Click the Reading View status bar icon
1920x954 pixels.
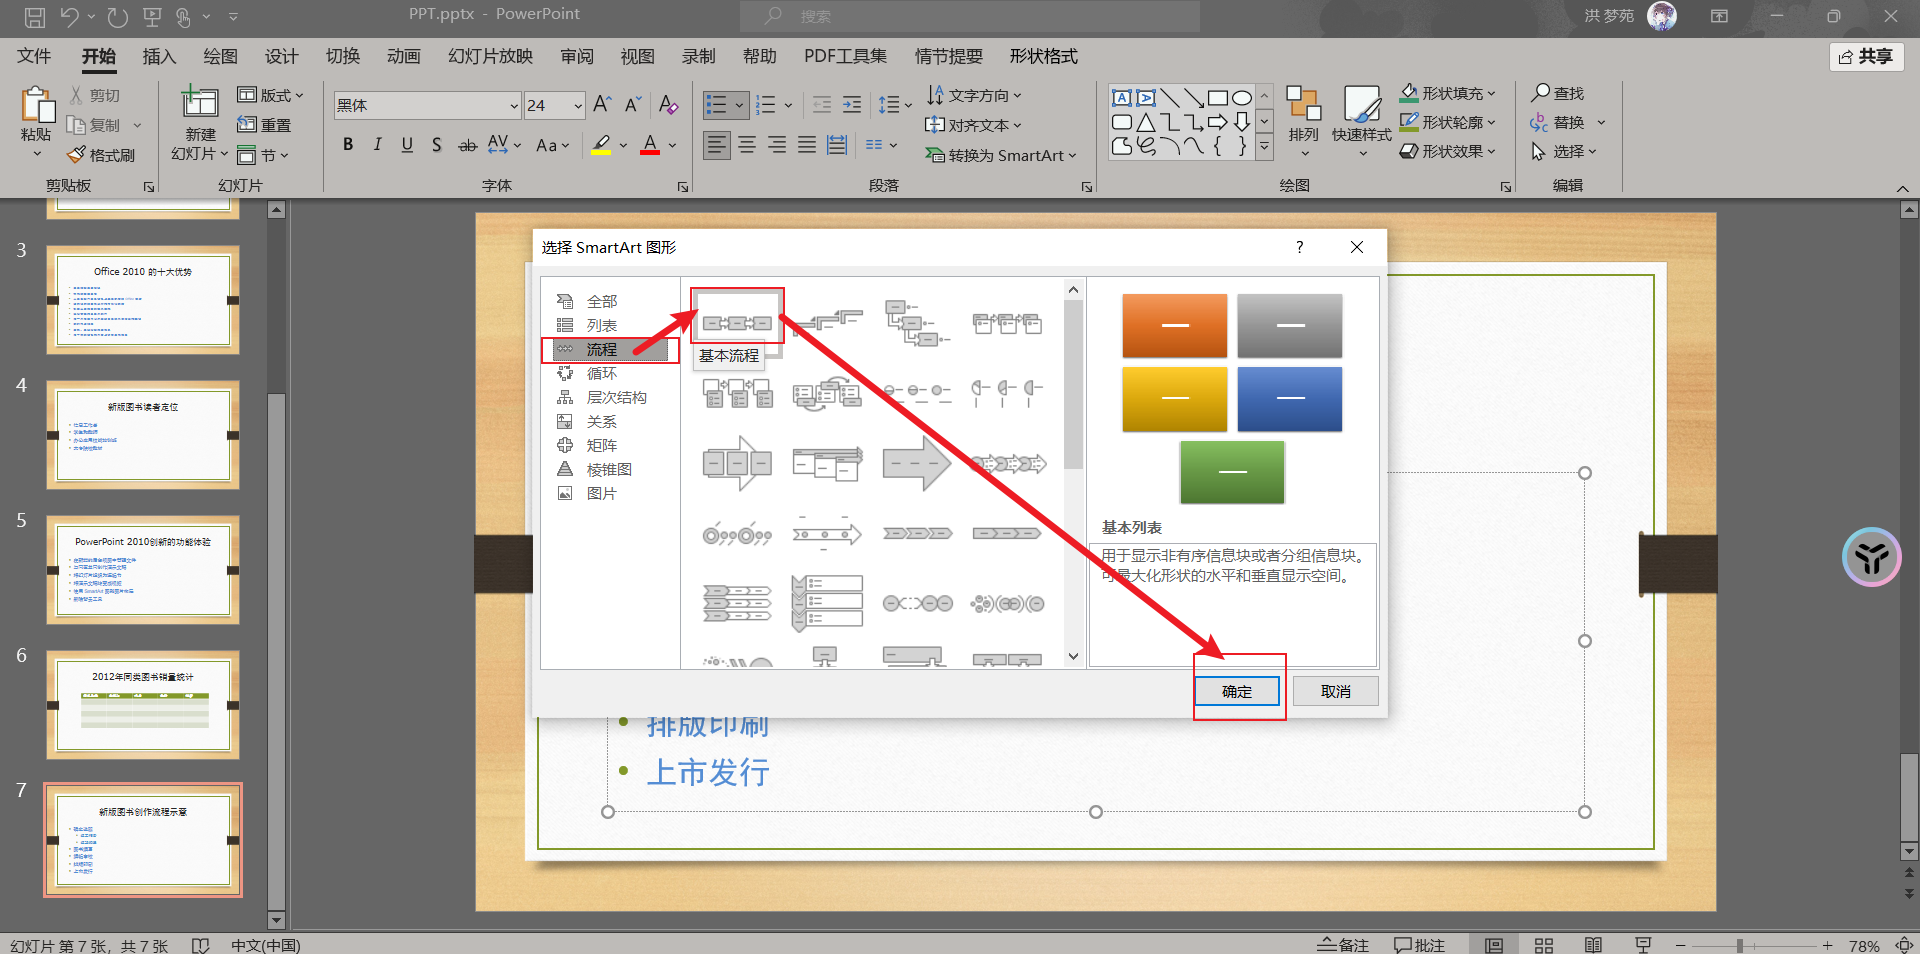click(x=1594, y=945)
